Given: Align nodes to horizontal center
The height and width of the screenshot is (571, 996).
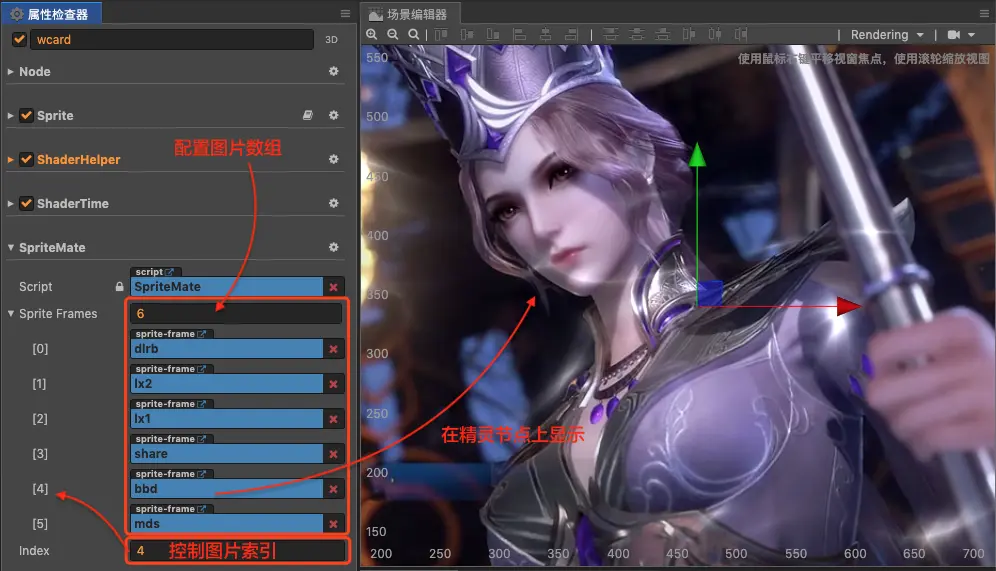Looking at the screenshot, I should [x=546, y=34].
